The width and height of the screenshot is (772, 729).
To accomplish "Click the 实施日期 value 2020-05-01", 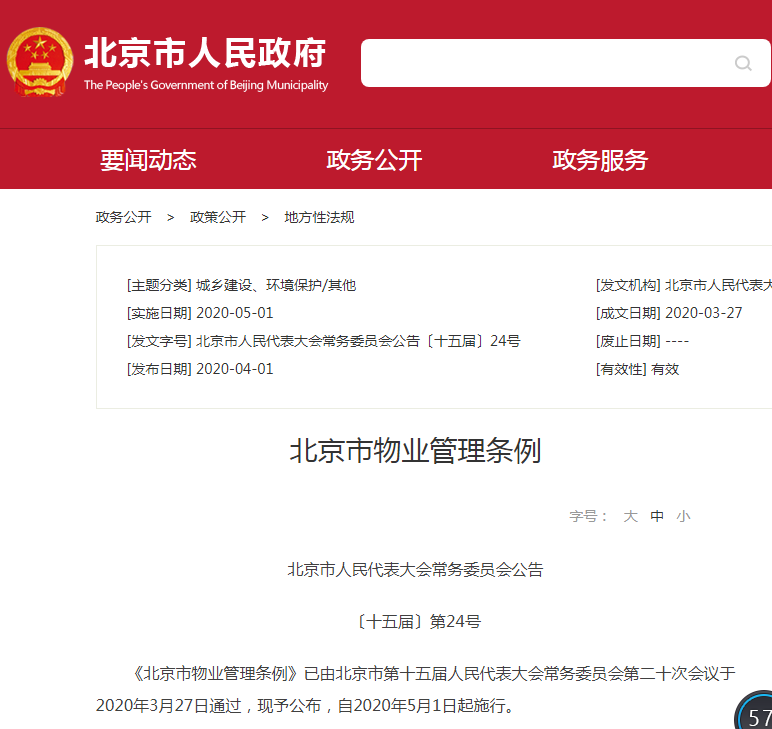I will tap(234, 313).
